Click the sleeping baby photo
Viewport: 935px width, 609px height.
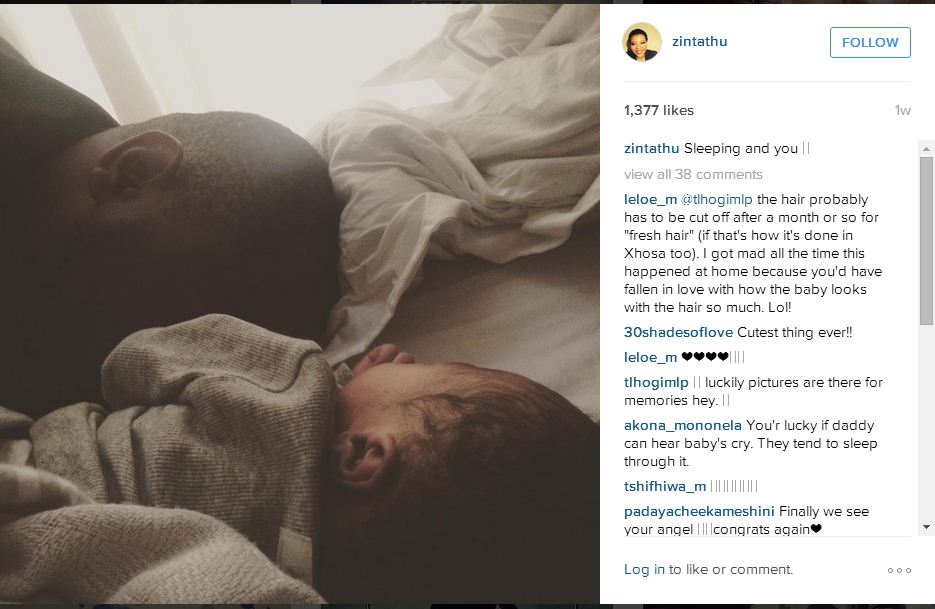[x=300, y=304]
